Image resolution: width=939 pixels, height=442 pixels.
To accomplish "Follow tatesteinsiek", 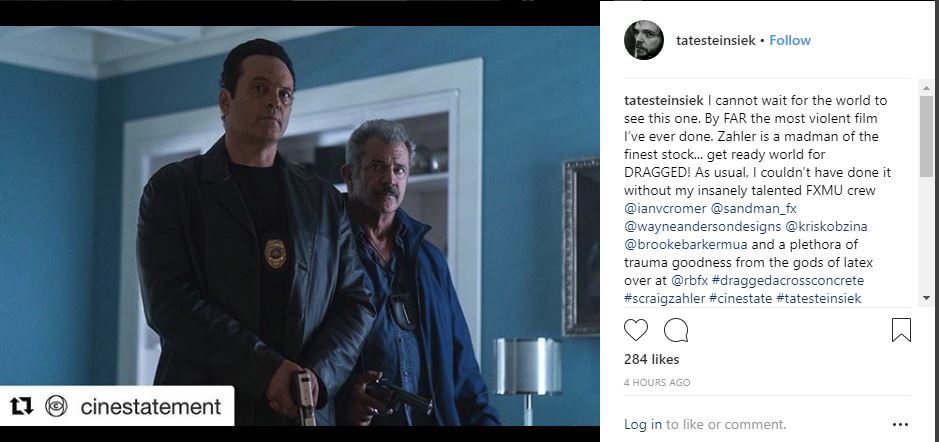I will pyautogui.click(x=790, y=40).
